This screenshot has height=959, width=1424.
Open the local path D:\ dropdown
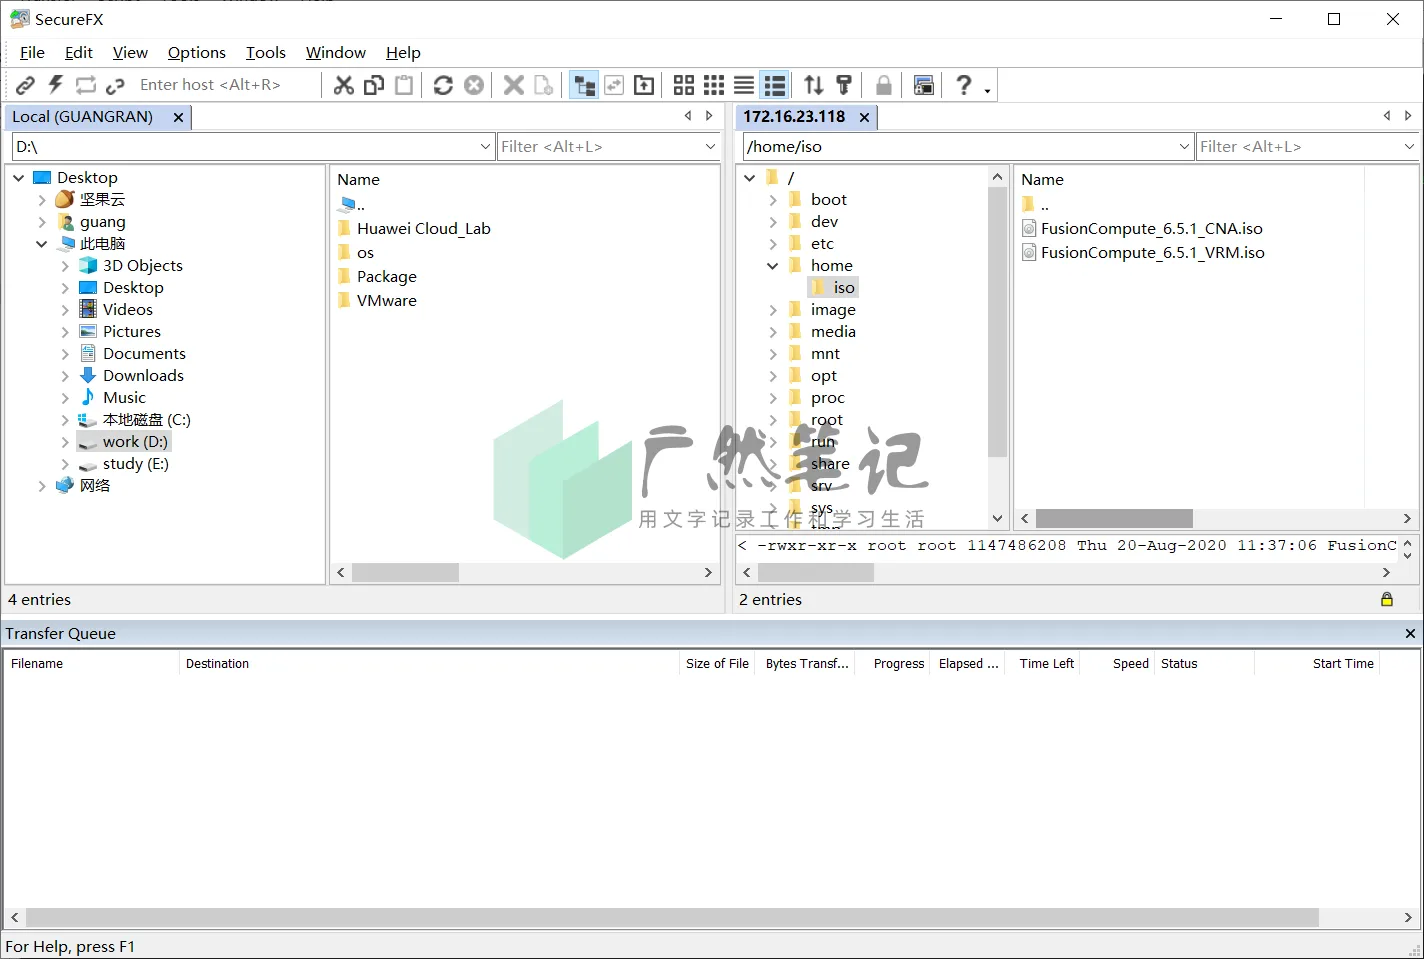(x=486, y=147)
